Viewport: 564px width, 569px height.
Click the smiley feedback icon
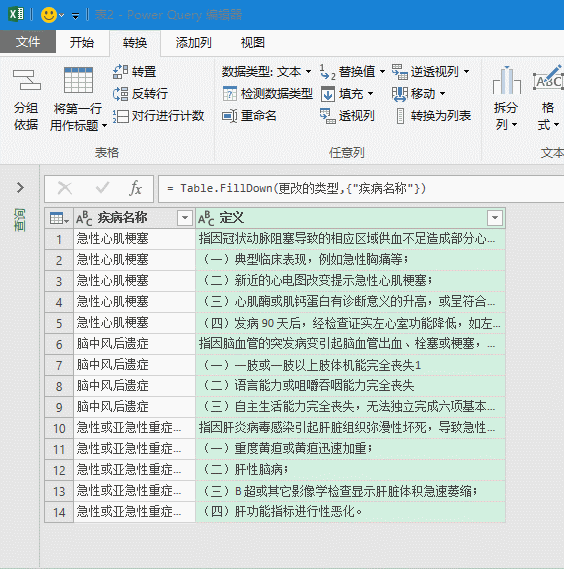49,15
